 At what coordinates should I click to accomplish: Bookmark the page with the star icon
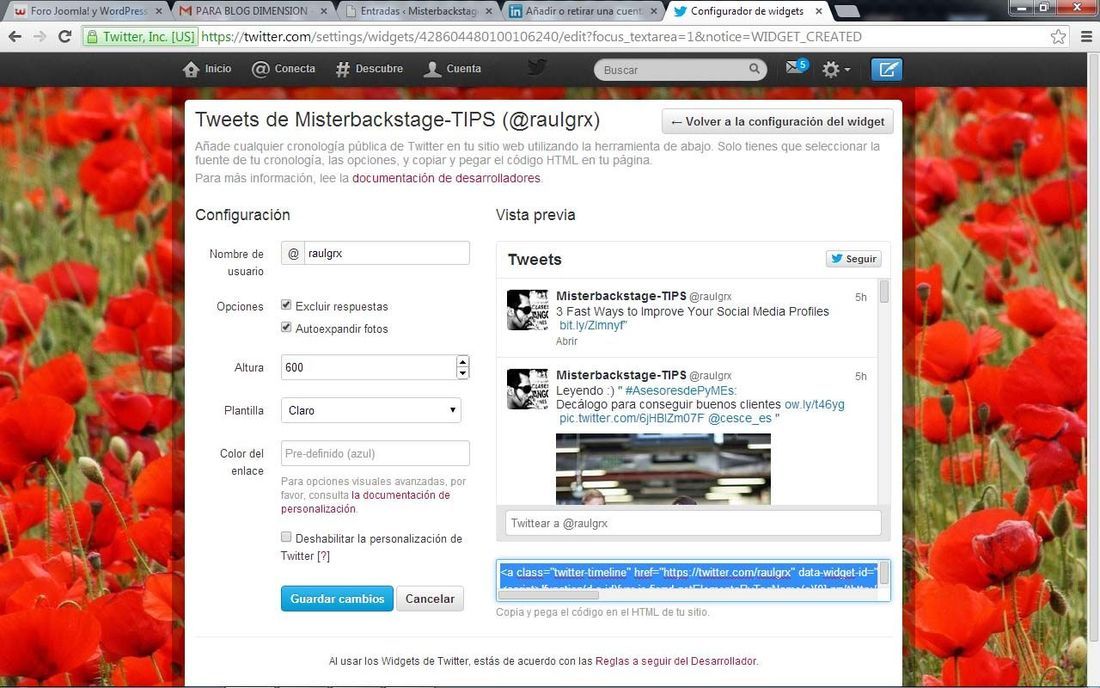pyautogui.click(x=1058, y=36)
